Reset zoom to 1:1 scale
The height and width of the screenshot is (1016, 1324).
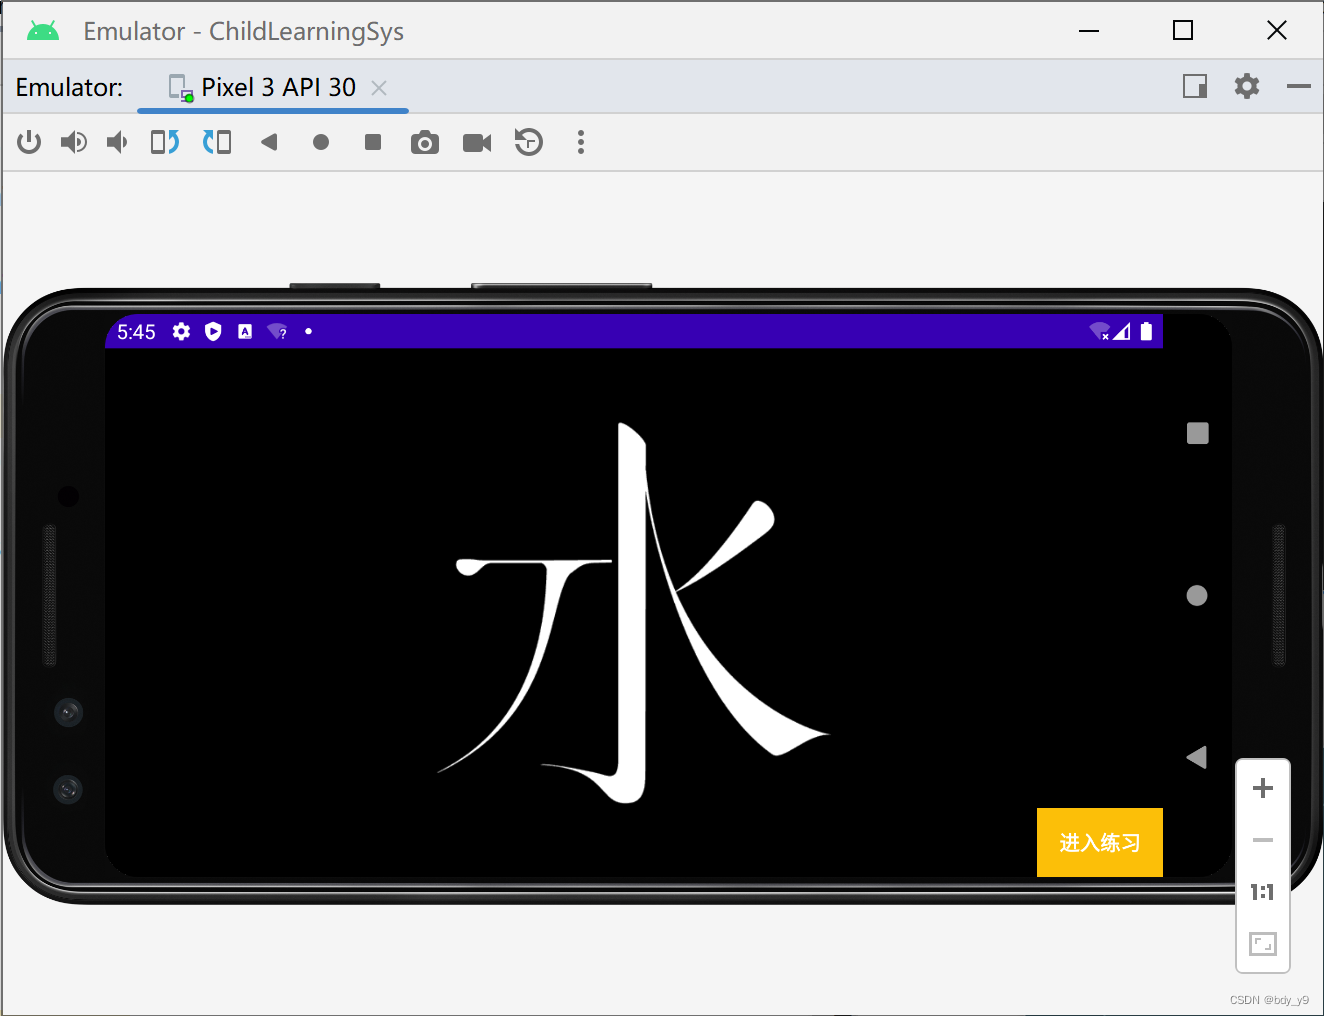point(1263,891)
